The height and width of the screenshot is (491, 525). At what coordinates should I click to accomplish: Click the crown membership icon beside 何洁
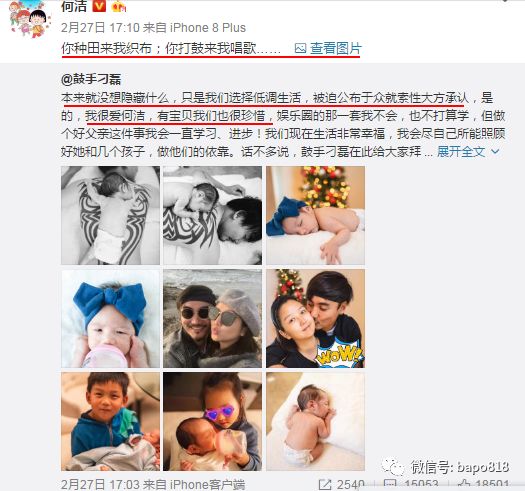(x=119, y=6)
